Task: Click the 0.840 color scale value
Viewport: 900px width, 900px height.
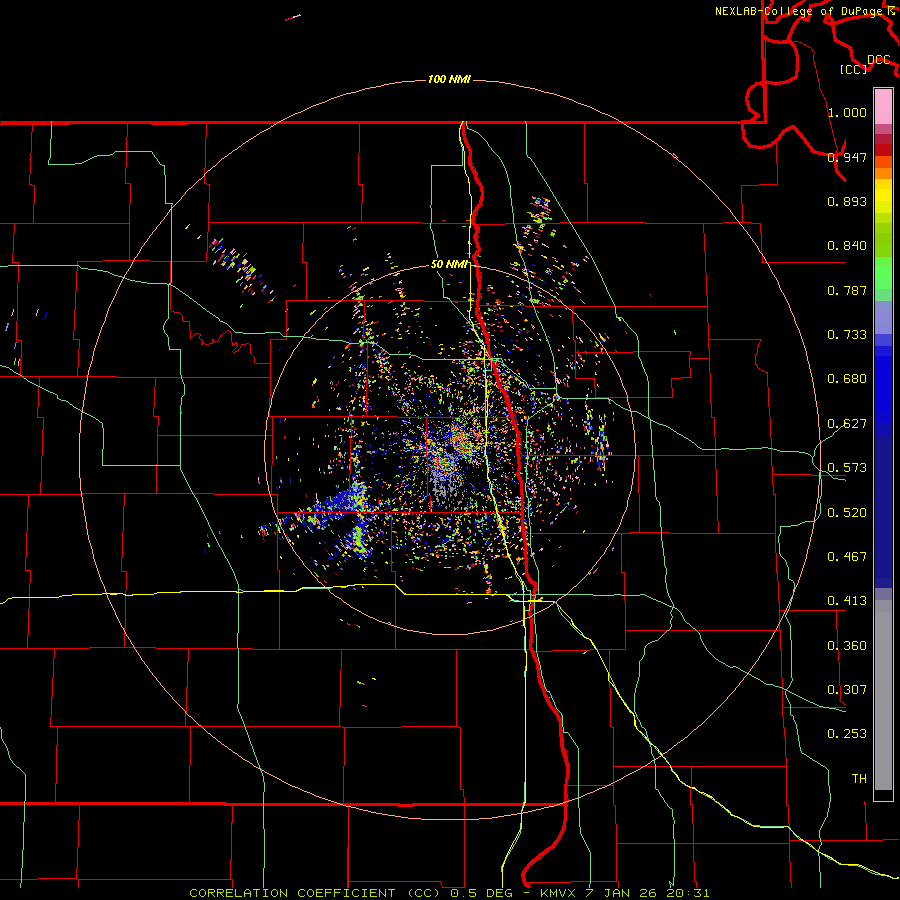Action: pyautogui.click(x=847, y=246)
